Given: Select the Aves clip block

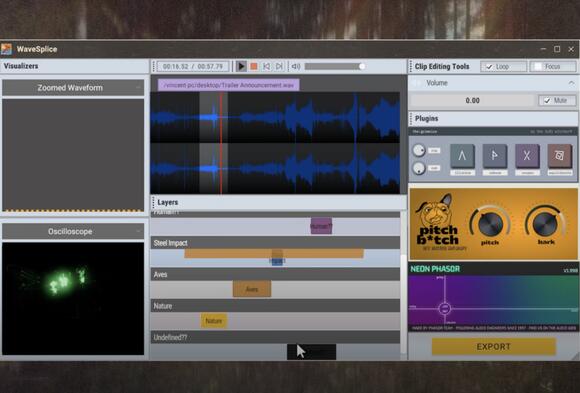Looking at the screenshot, I should pos(252,289).
